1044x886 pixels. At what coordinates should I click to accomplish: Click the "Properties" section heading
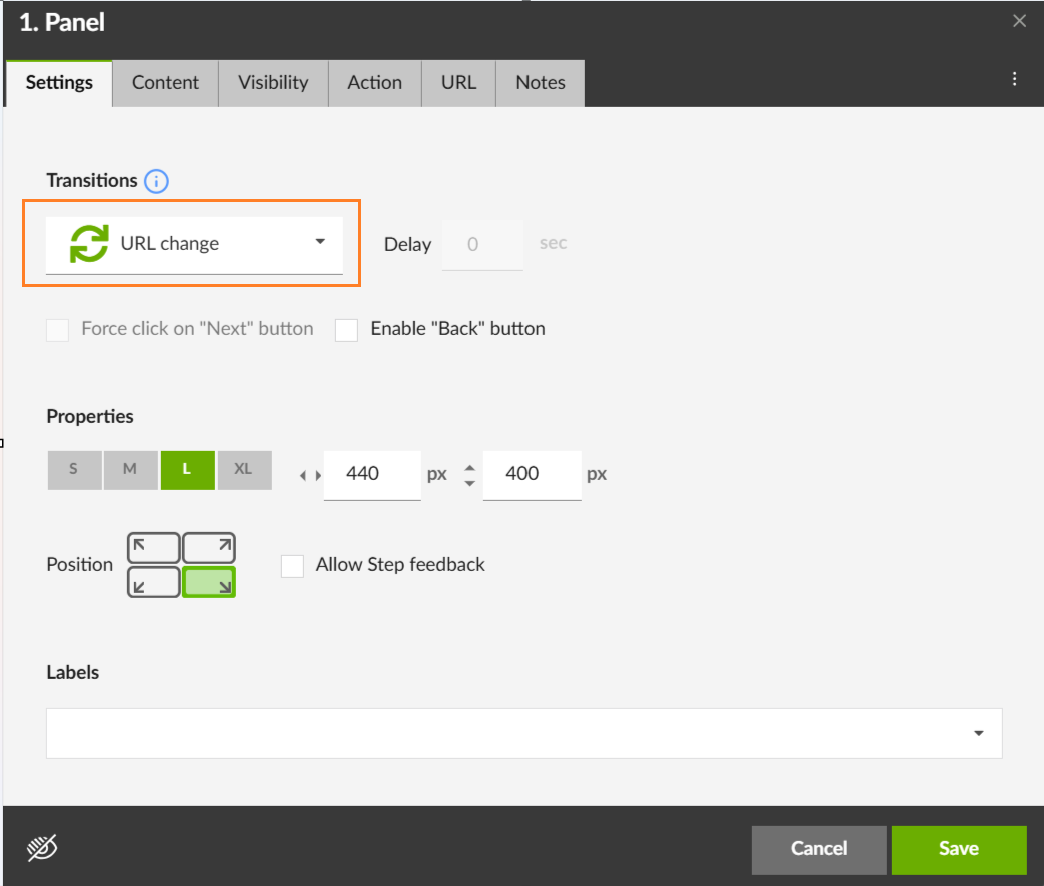[x=90, y=417]
